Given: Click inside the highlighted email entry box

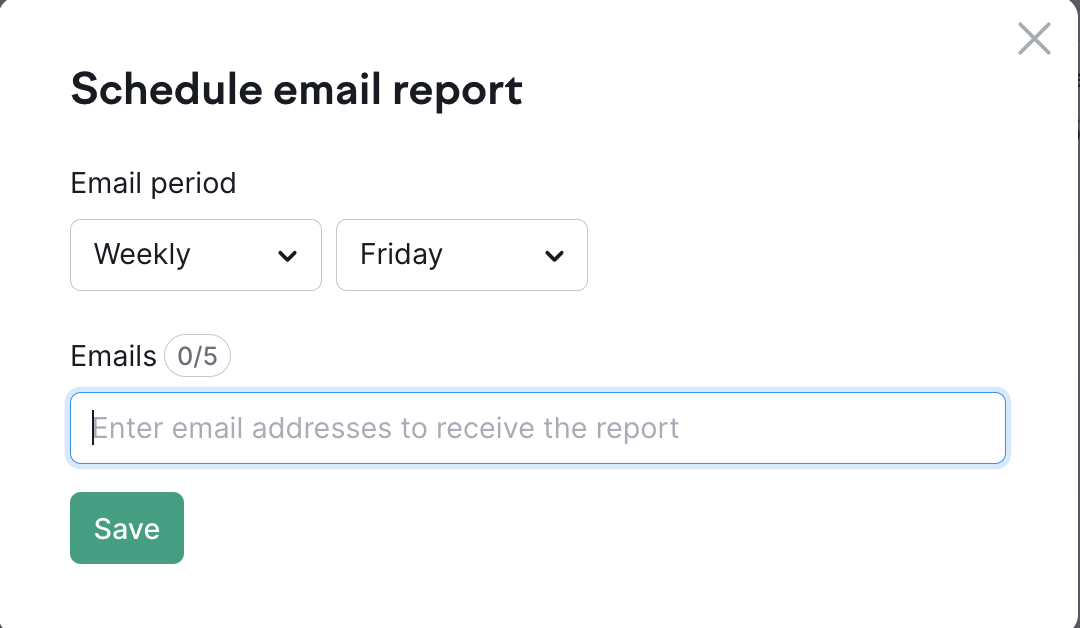Looking at the screenshot, I should pos(538,428).
